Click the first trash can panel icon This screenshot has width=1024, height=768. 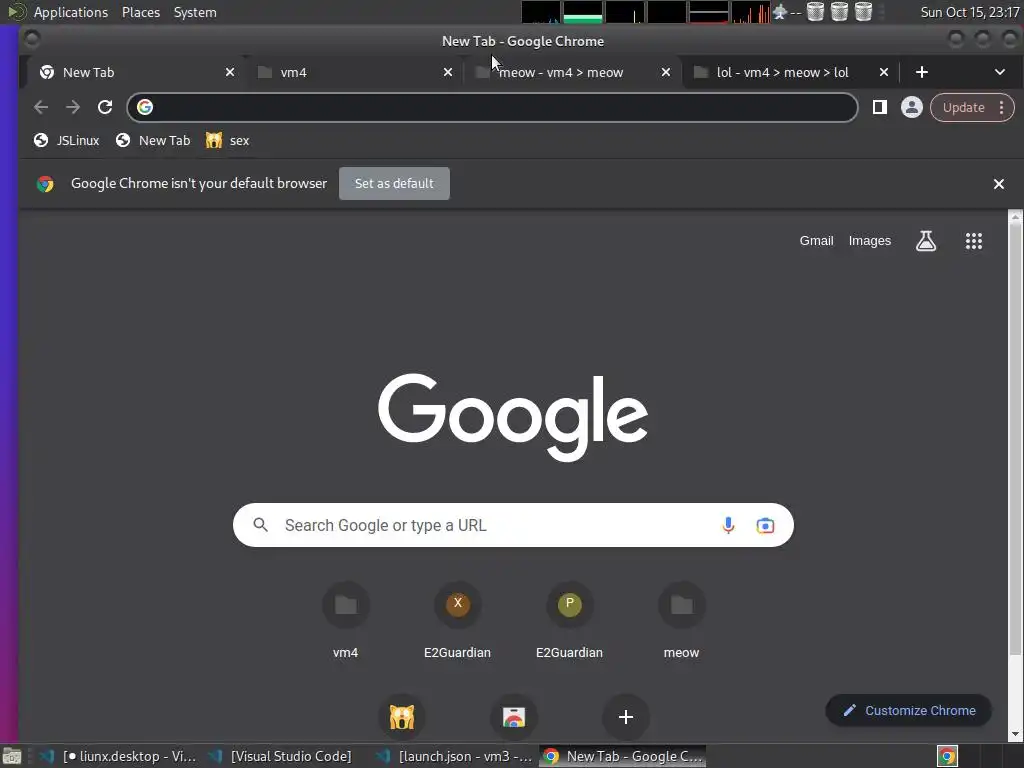[x=815, y=12]
